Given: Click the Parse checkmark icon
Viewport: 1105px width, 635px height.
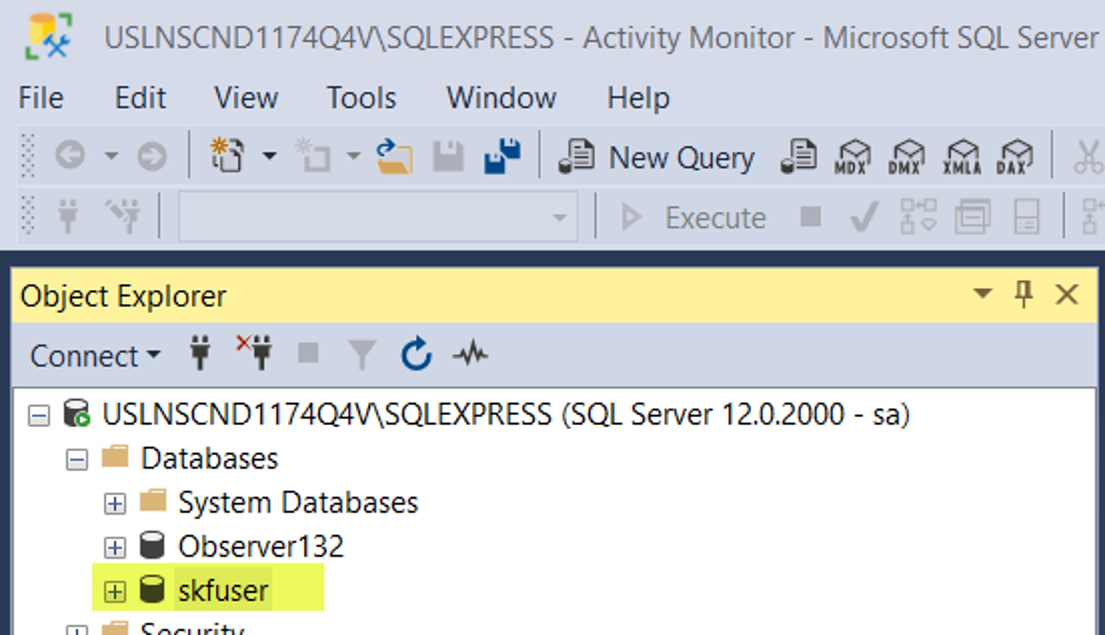Looking at the screenshot, I should click(864, 216).
